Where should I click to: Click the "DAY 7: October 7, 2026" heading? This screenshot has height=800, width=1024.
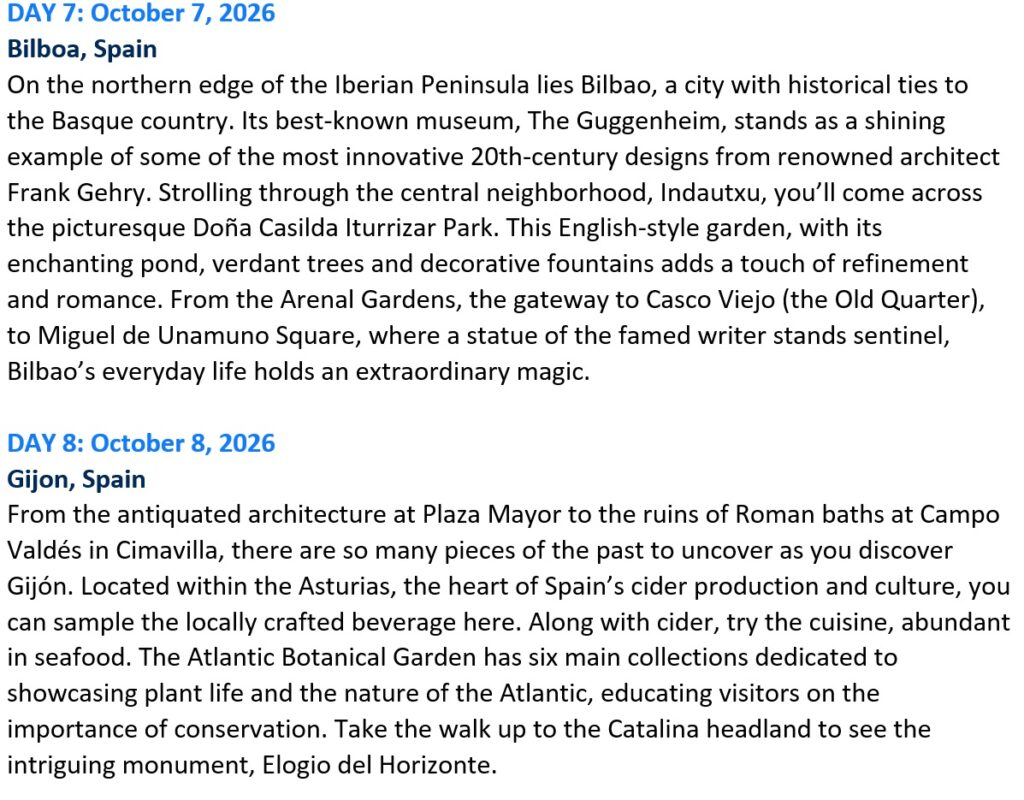(141, 13)
